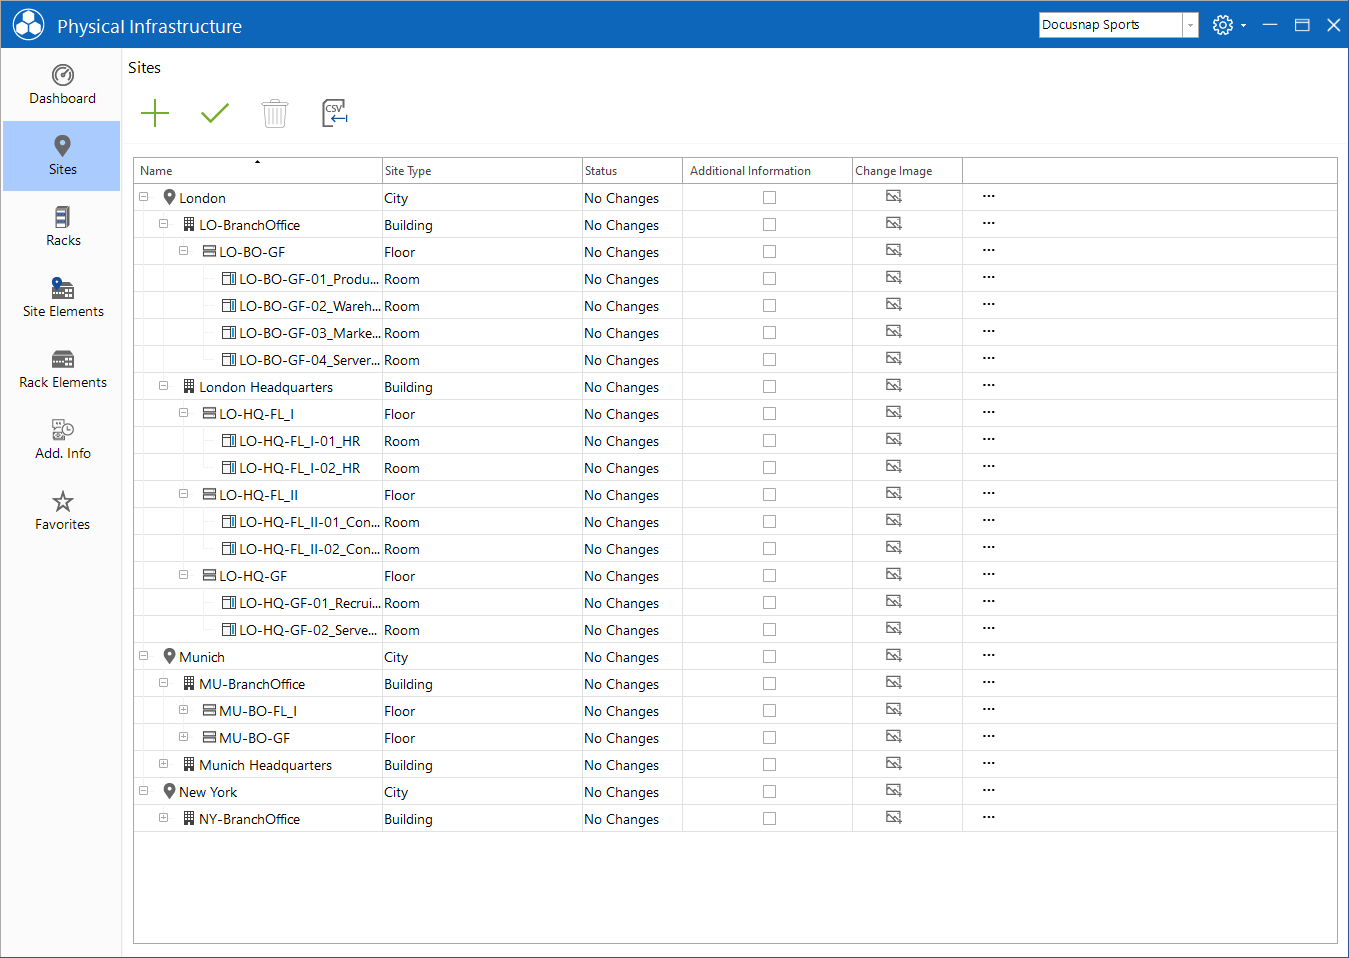Expand the Munich Headquarters node

[164, 764]
